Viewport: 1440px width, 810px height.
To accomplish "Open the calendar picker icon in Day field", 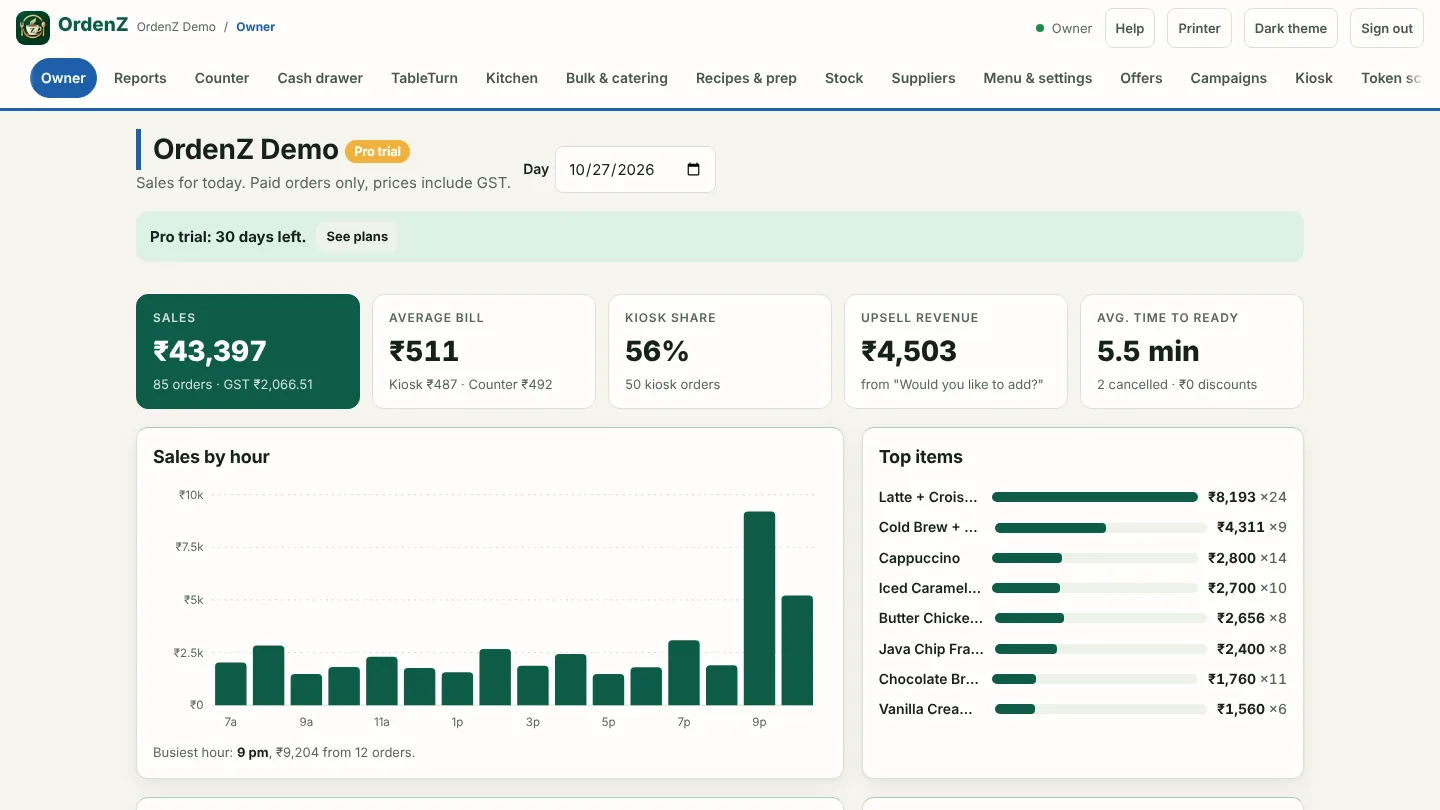I will pyautogui.click(x=694, y=169).
